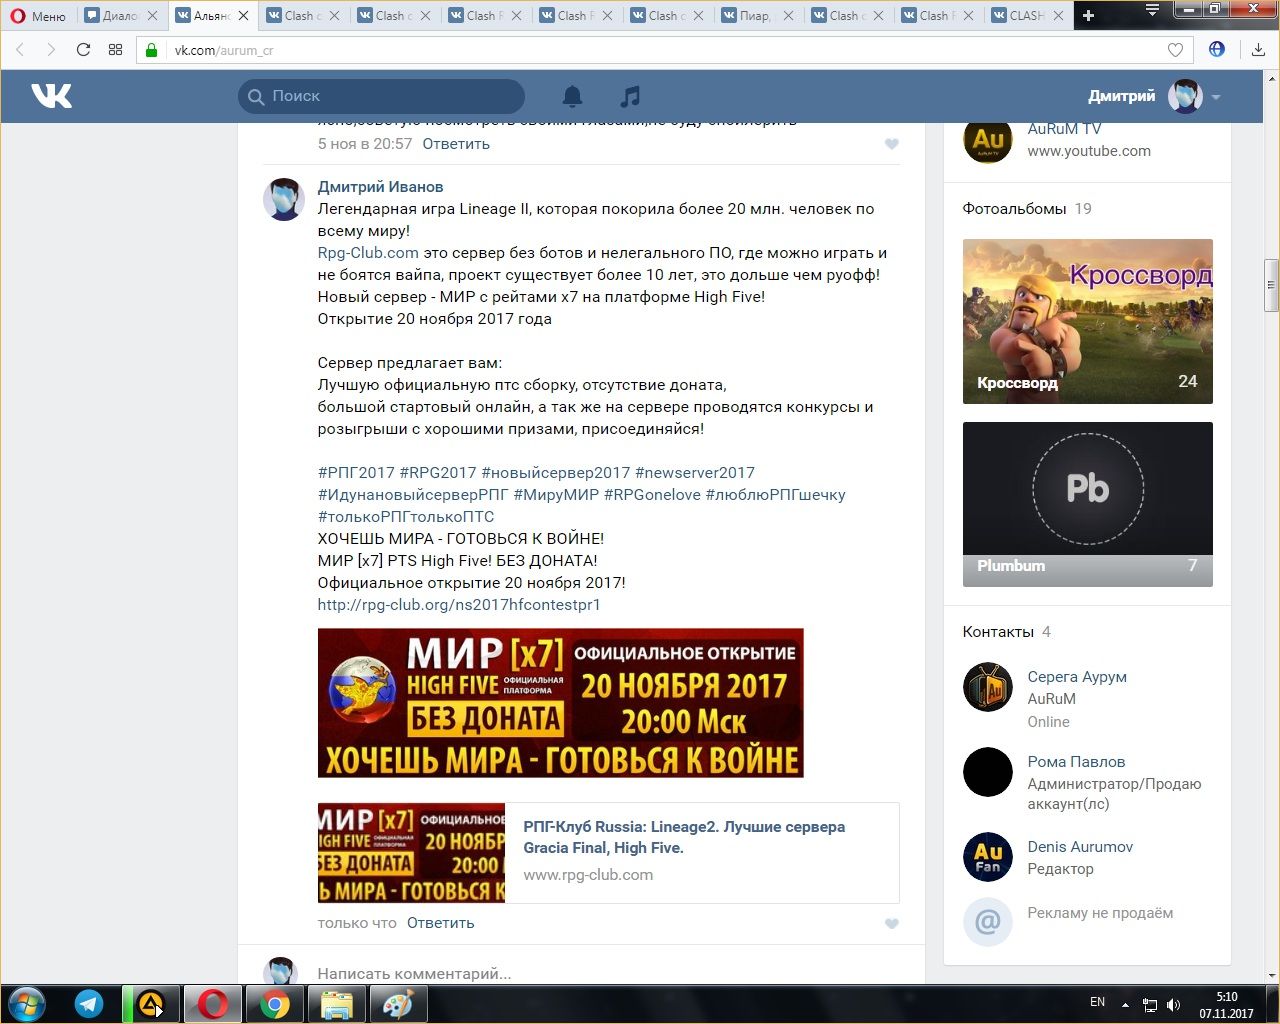Like Дмитрий Иванов's comment with heart icon
Viewport: 1280px width, 1024px height.
tap(892, 923)
